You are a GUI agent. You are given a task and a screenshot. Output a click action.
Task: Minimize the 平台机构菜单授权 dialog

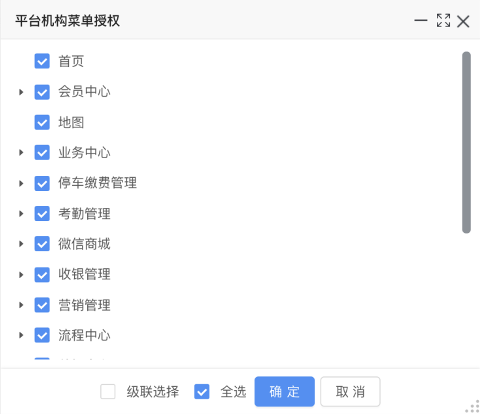tap(421, 21)
